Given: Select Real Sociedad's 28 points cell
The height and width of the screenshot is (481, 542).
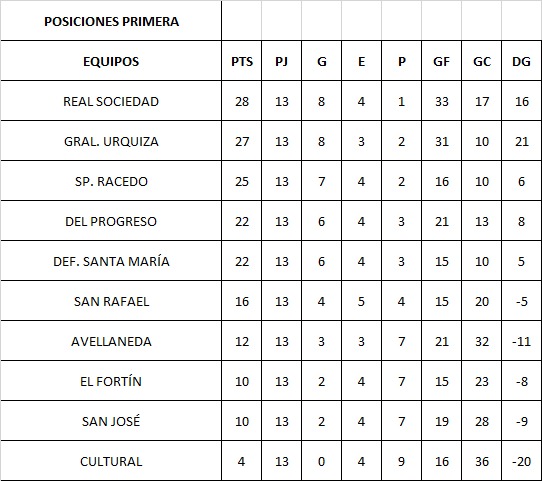Looking at the screenshot, I should point(242,101).
